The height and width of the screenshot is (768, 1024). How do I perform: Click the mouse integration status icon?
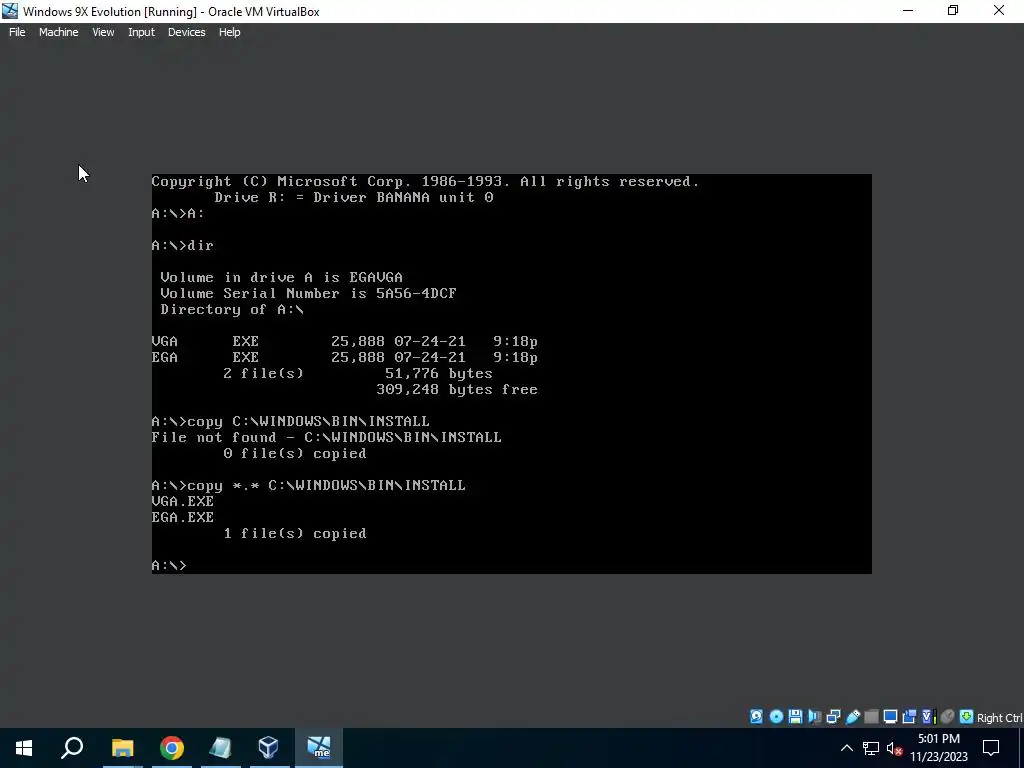tap(948, 716)
